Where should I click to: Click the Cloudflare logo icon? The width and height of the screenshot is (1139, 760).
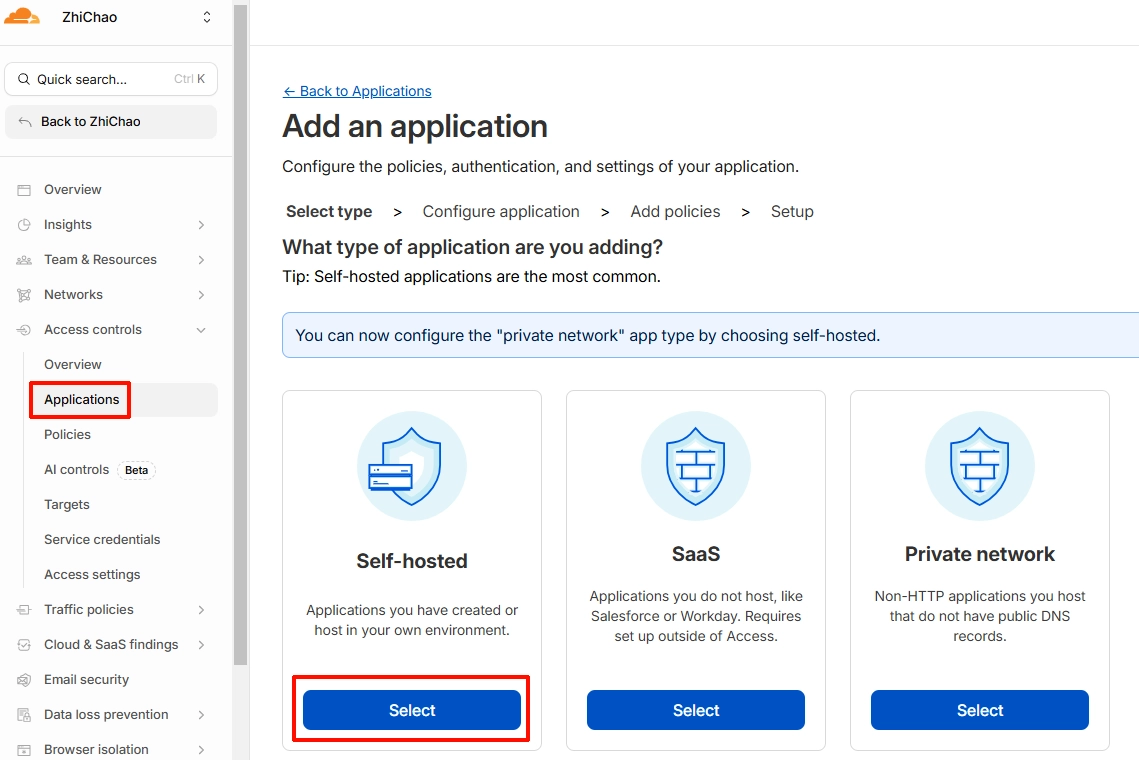22,16
